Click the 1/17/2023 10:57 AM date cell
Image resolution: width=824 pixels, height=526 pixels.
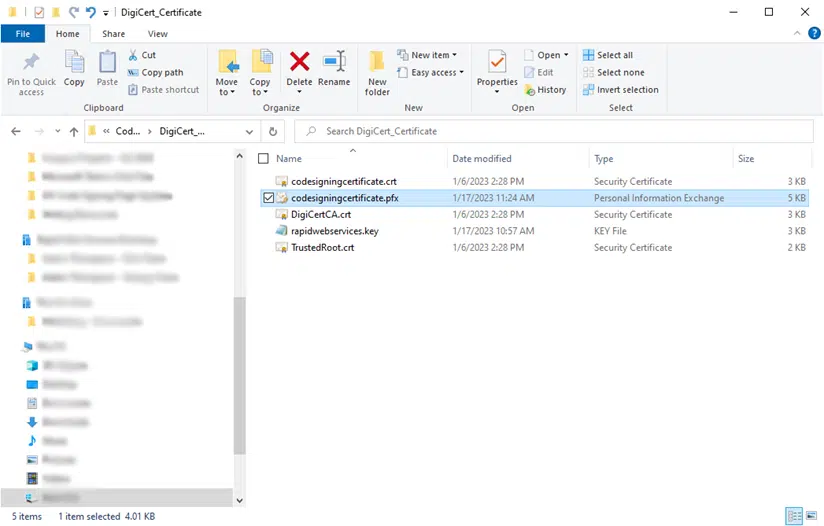[x=493, y=231]
